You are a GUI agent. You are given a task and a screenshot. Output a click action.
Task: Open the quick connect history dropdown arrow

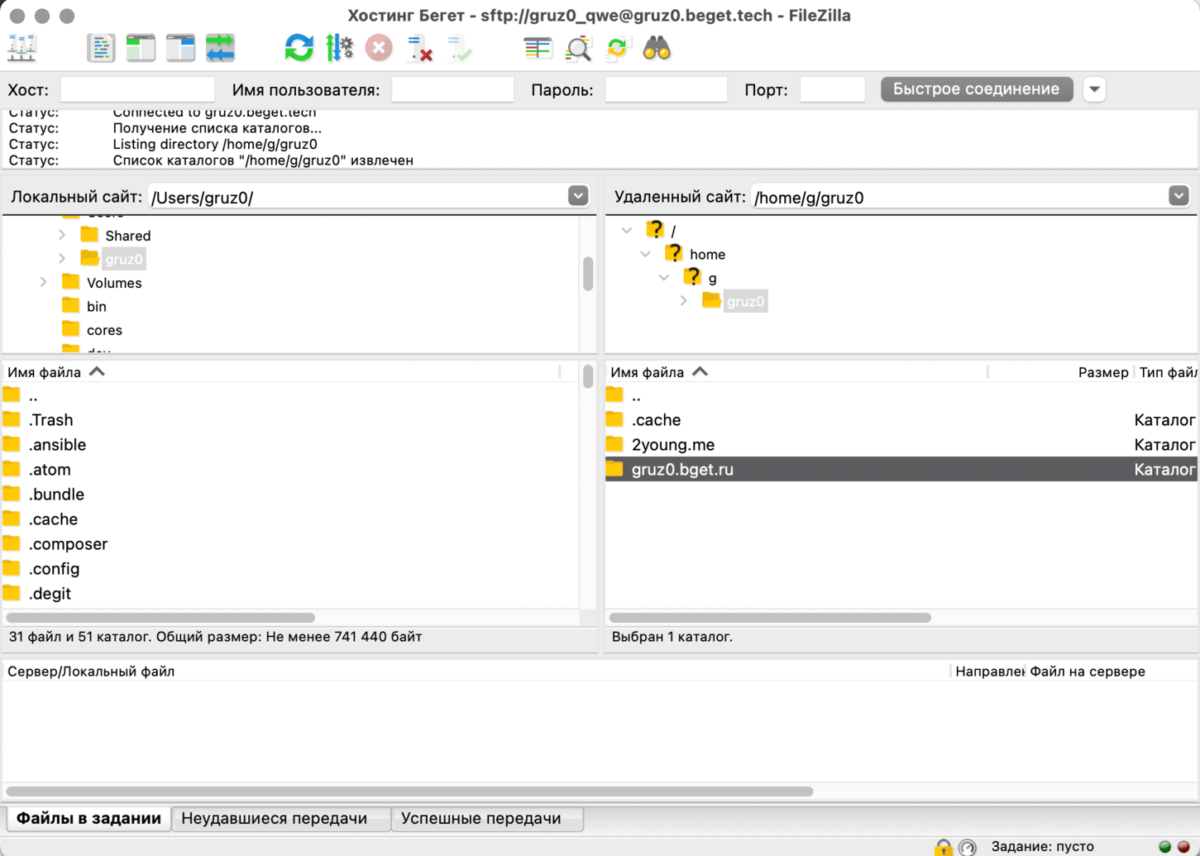1095,89
